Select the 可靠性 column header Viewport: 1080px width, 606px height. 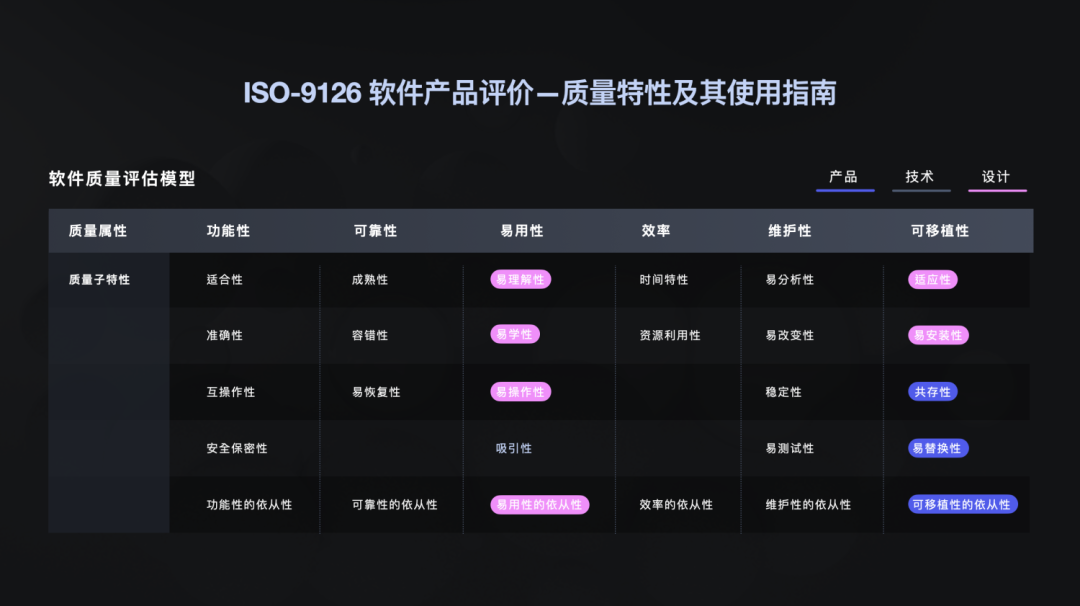coord(375,231)
